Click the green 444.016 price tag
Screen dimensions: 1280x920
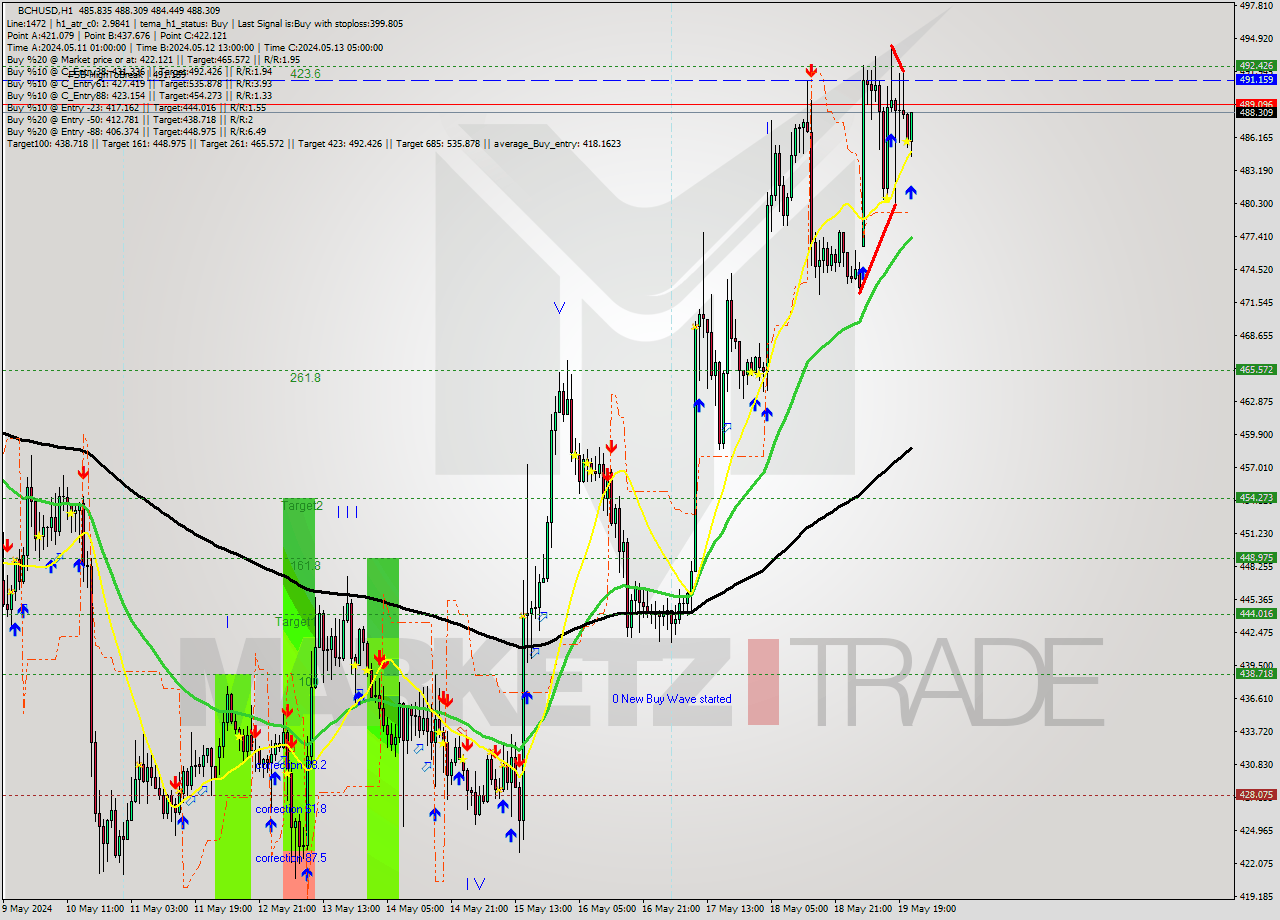coord(1255,613)
